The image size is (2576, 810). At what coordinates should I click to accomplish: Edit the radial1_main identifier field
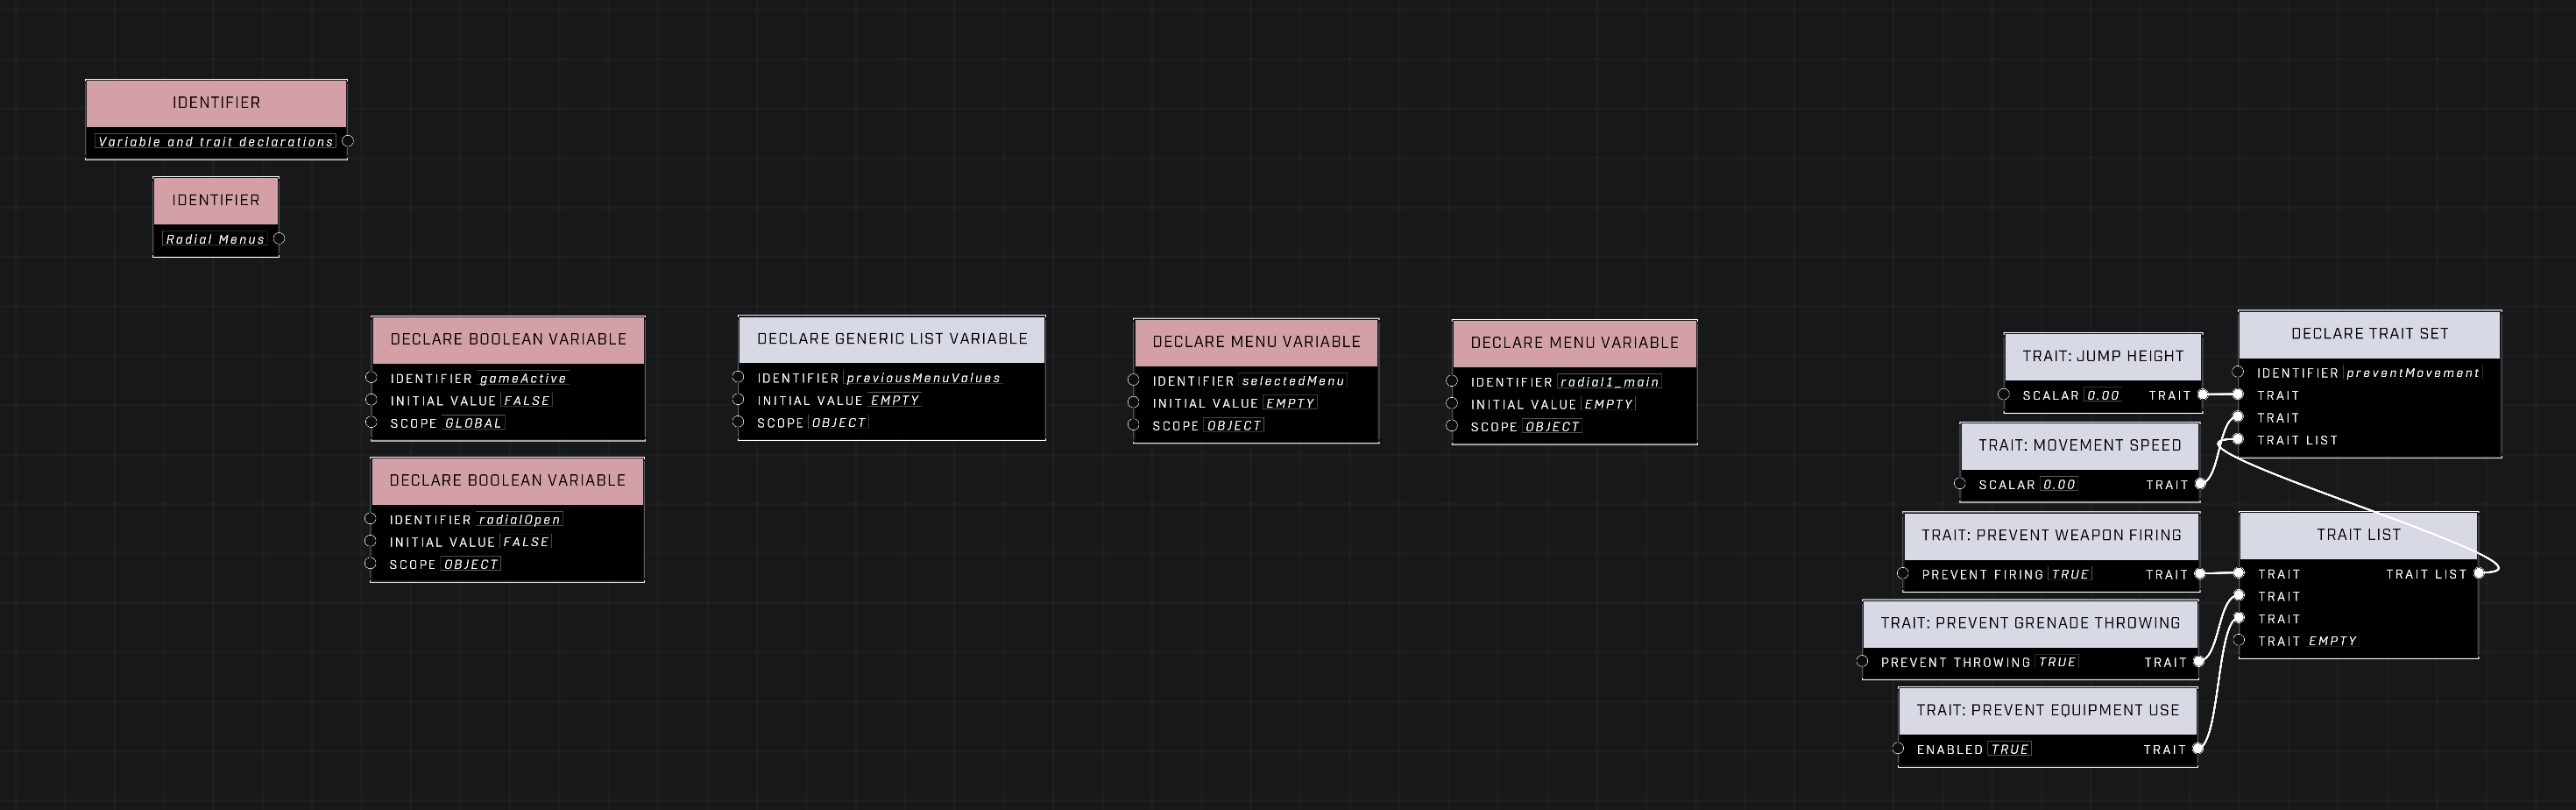1609,382
